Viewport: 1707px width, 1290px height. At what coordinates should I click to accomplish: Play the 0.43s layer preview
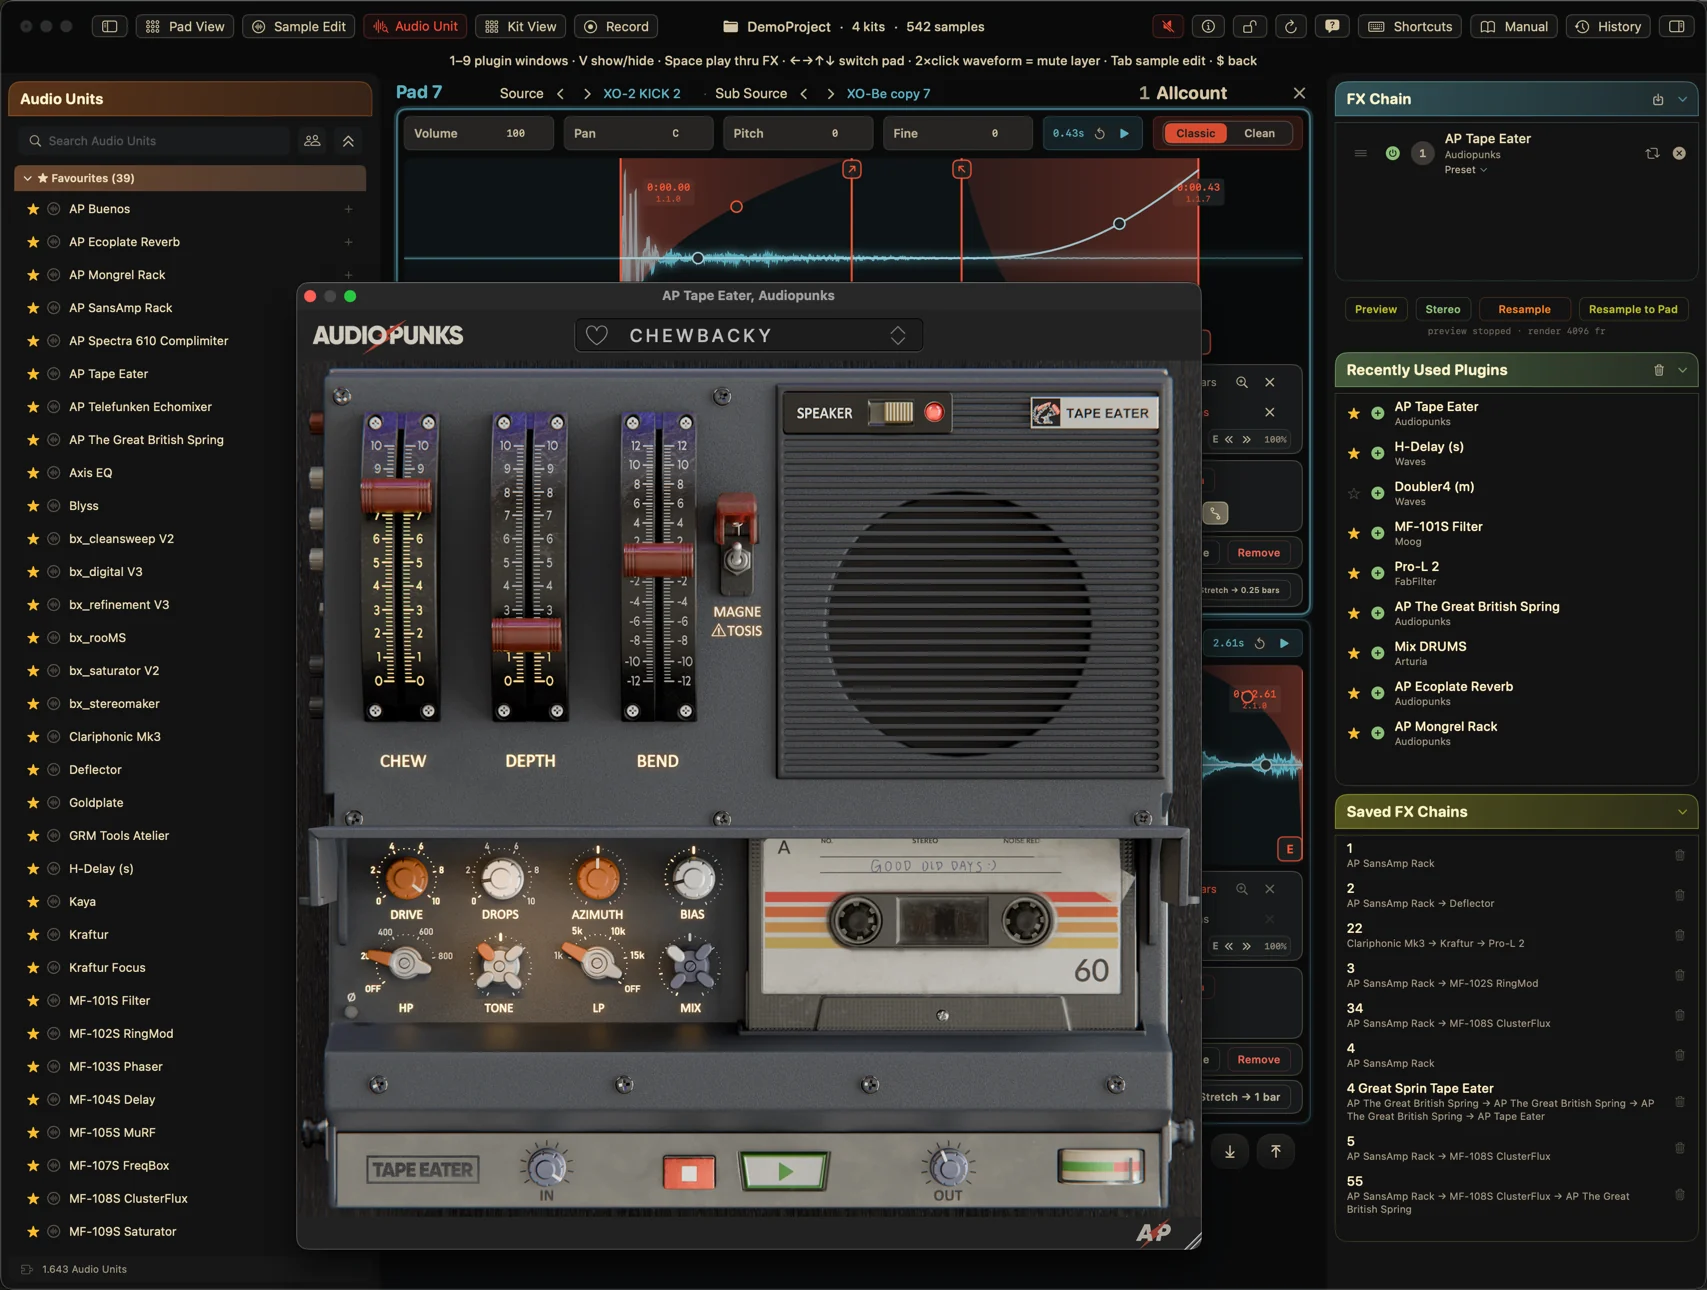1124,133
